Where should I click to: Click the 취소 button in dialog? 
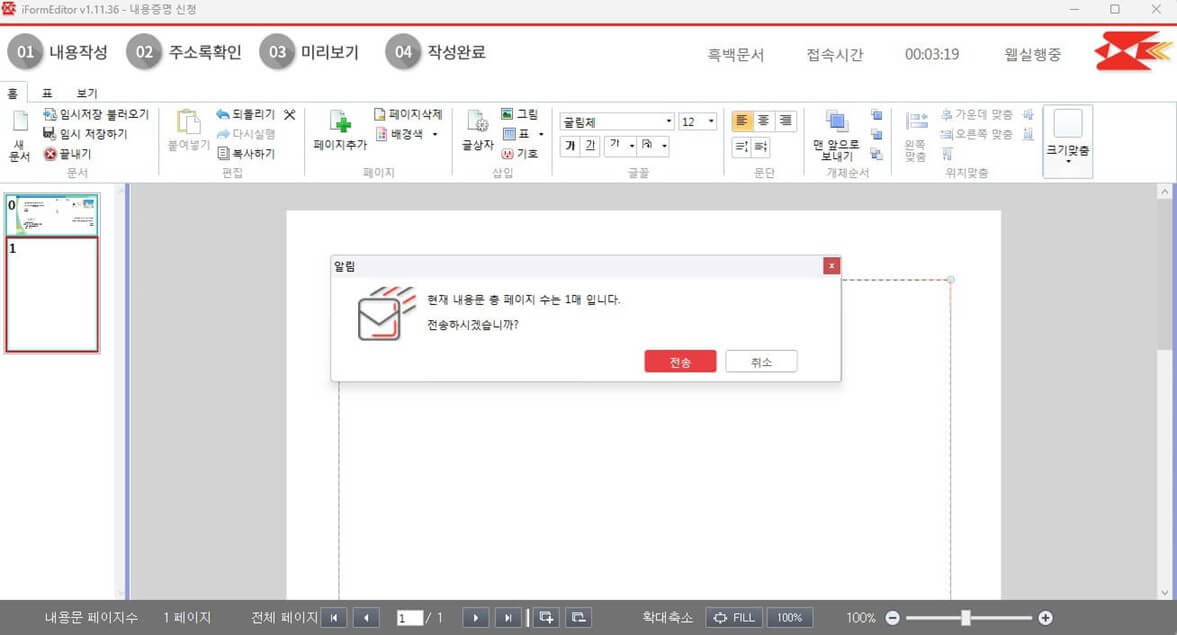pos(761,362)
